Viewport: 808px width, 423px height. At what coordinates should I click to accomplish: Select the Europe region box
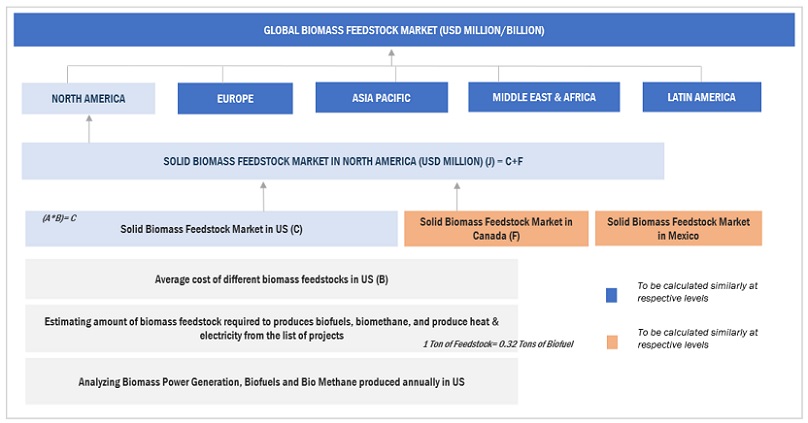pyautogui.click(x=235, y=98)
